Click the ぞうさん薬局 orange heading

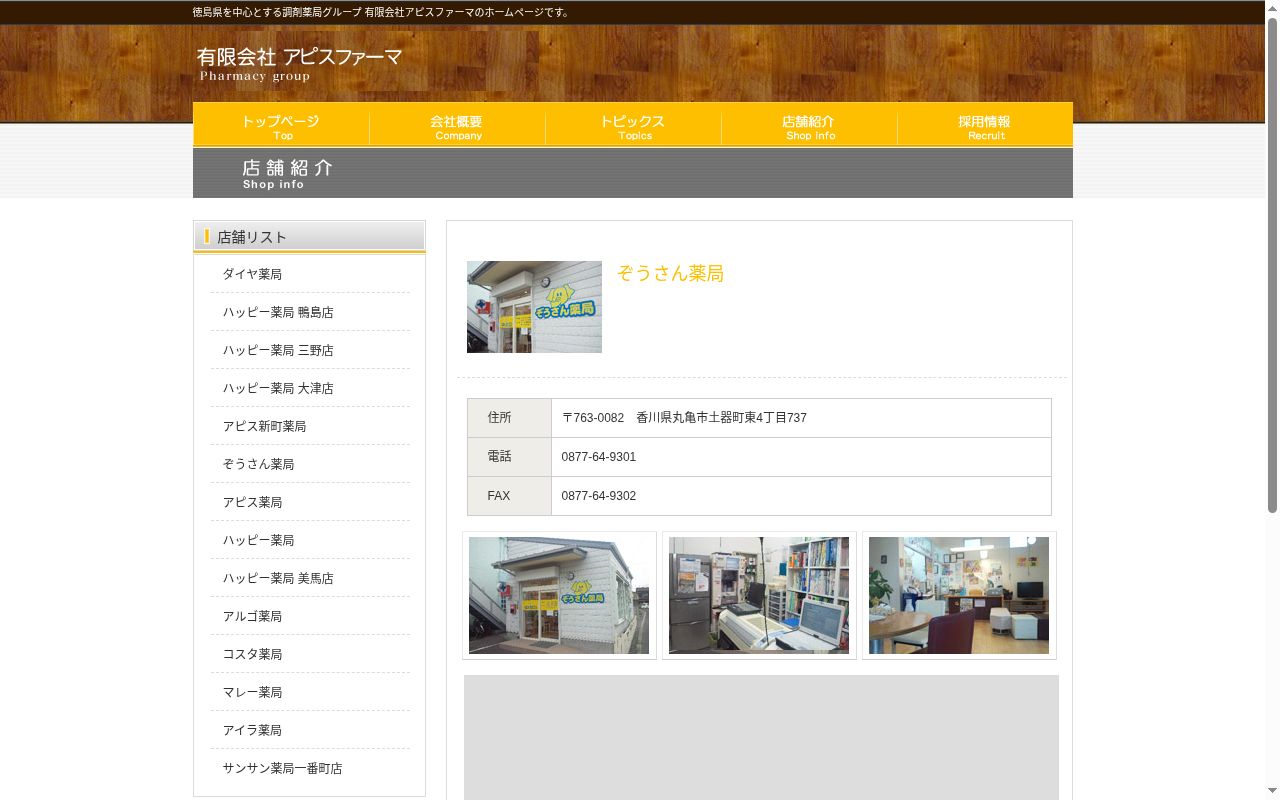click(670, 273)
